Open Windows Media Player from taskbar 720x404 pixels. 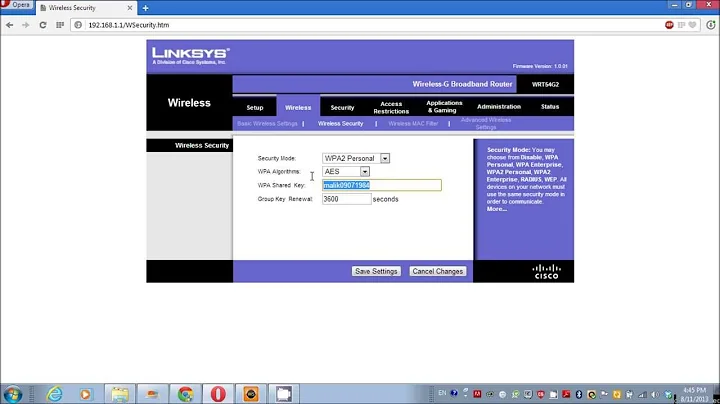click(x=85, y=394)
